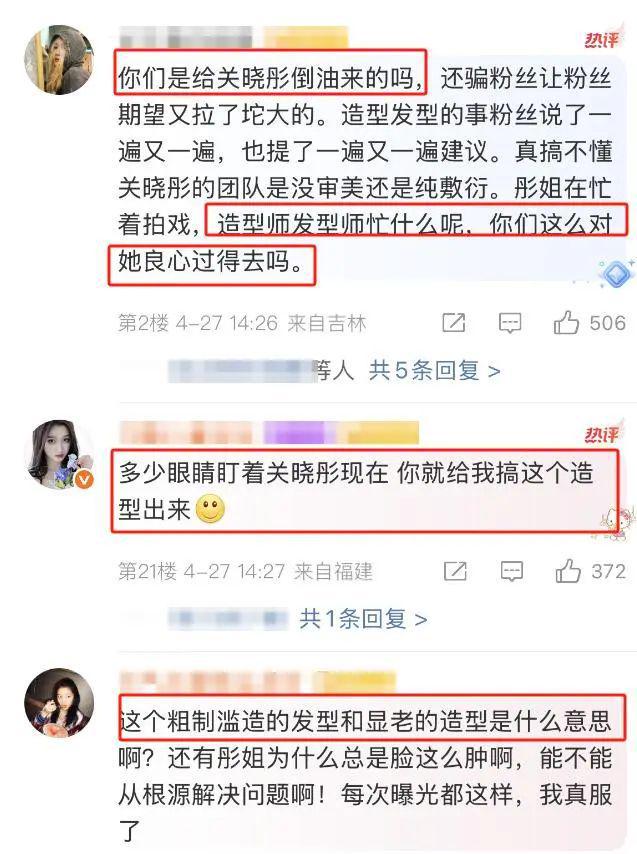The image size is (637, 854).
Task: Open verified second commenter's avatar
Action: coord(59,455)
